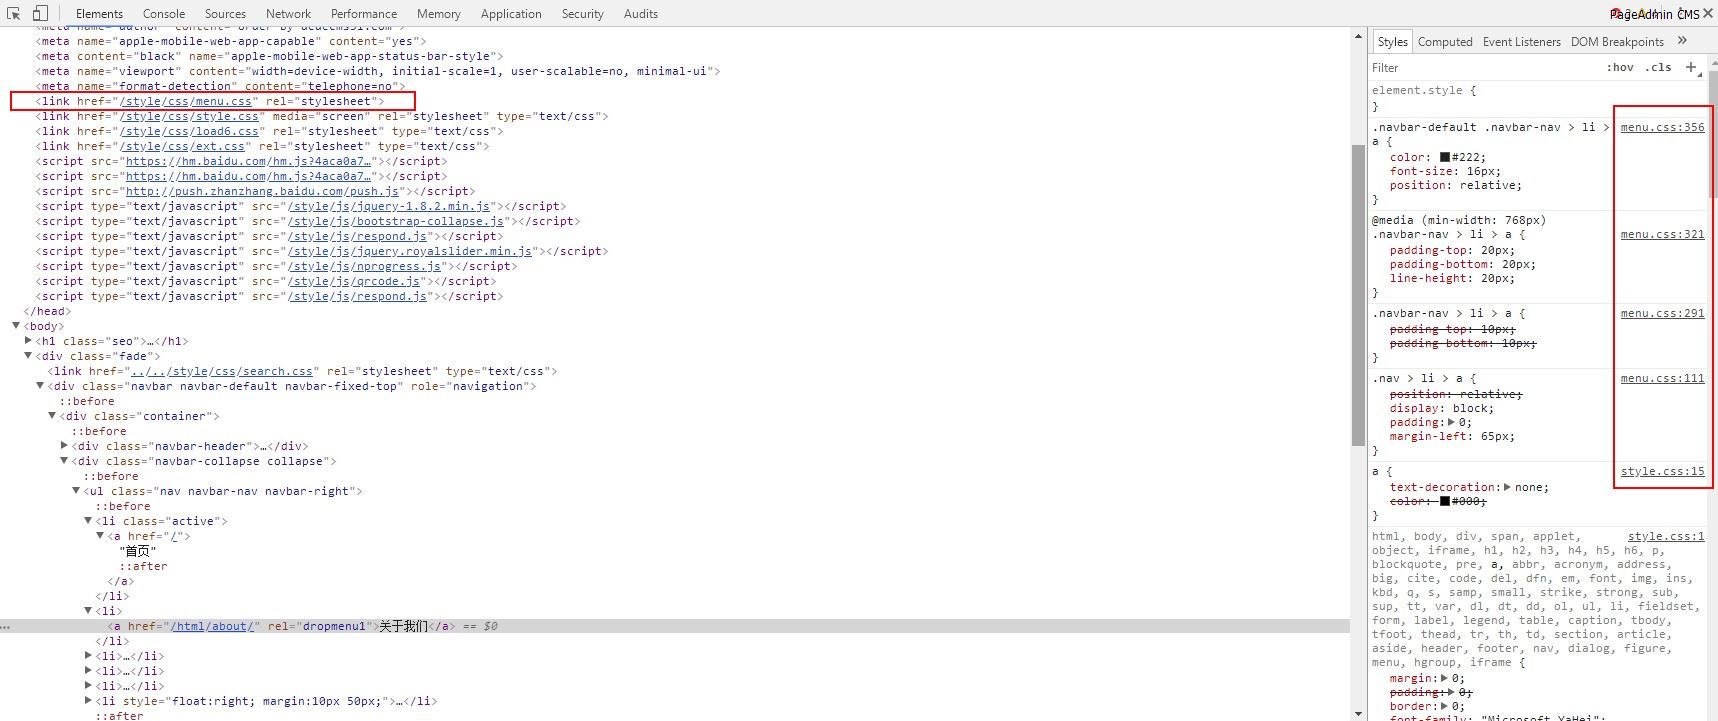Go to the Performance tab
The image size is (1718, 721).
coord(364,14)
